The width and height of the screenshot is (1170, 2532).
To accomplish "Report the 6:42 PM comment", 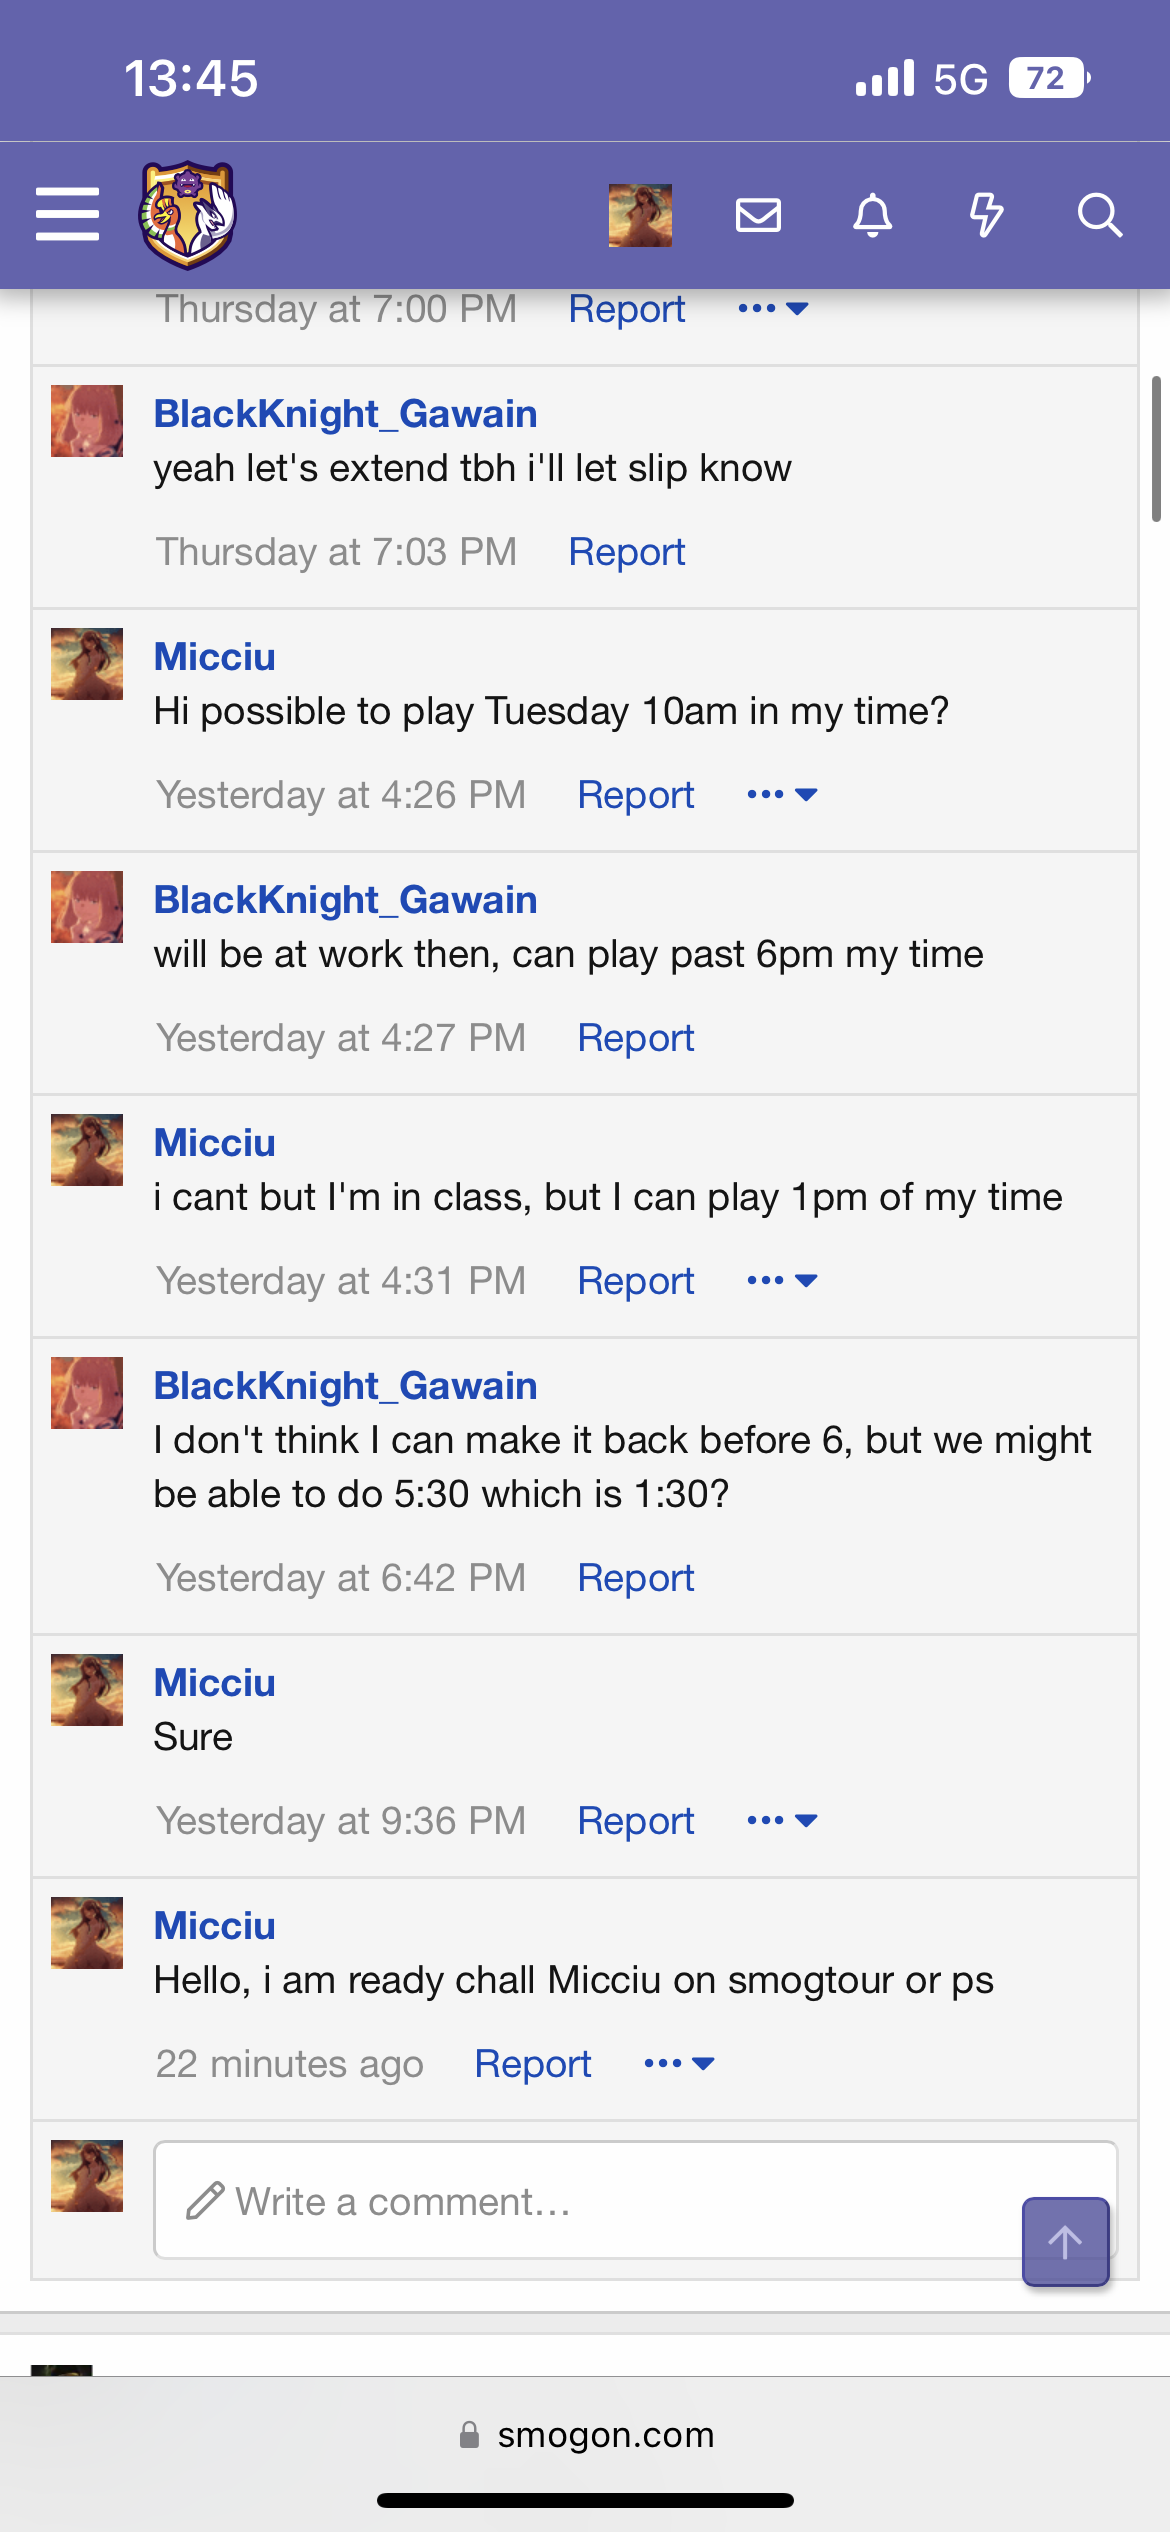I will tap(635, 1578).
